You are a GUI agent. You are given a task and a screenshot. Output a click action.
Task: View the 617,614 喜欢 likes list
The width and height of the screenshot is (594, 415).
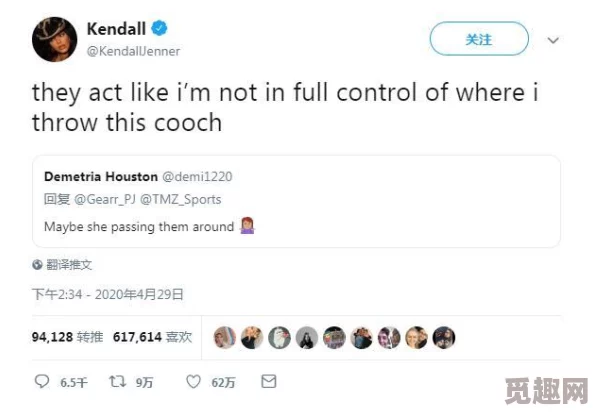coord(152,337)
